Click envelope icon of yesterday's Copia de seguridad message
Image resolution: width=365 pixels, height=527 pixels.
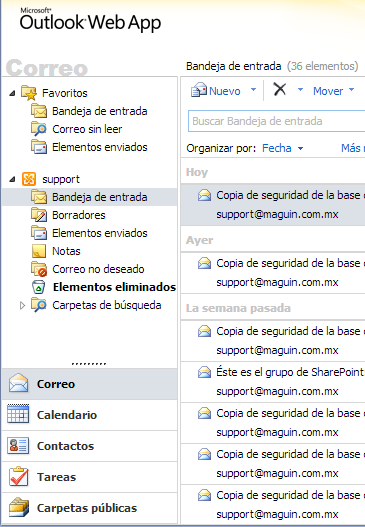[204, 263]
